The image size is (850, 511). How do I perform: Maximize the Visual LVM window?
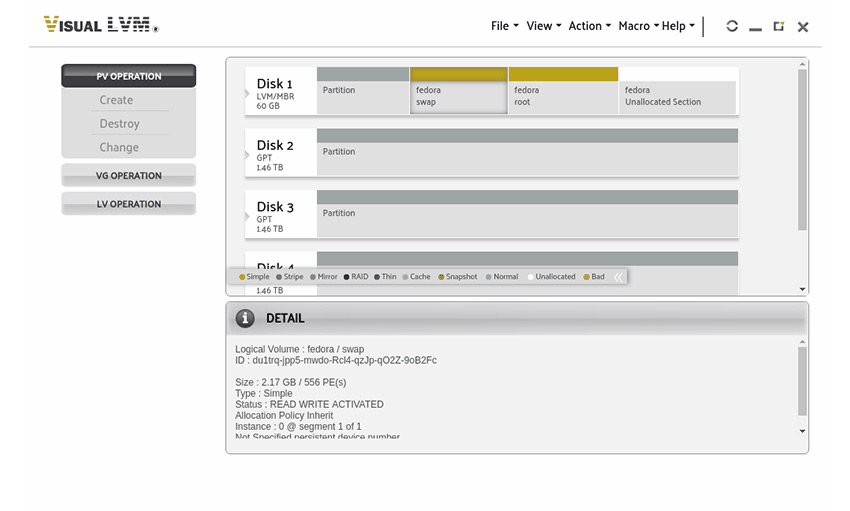(779, 26)
